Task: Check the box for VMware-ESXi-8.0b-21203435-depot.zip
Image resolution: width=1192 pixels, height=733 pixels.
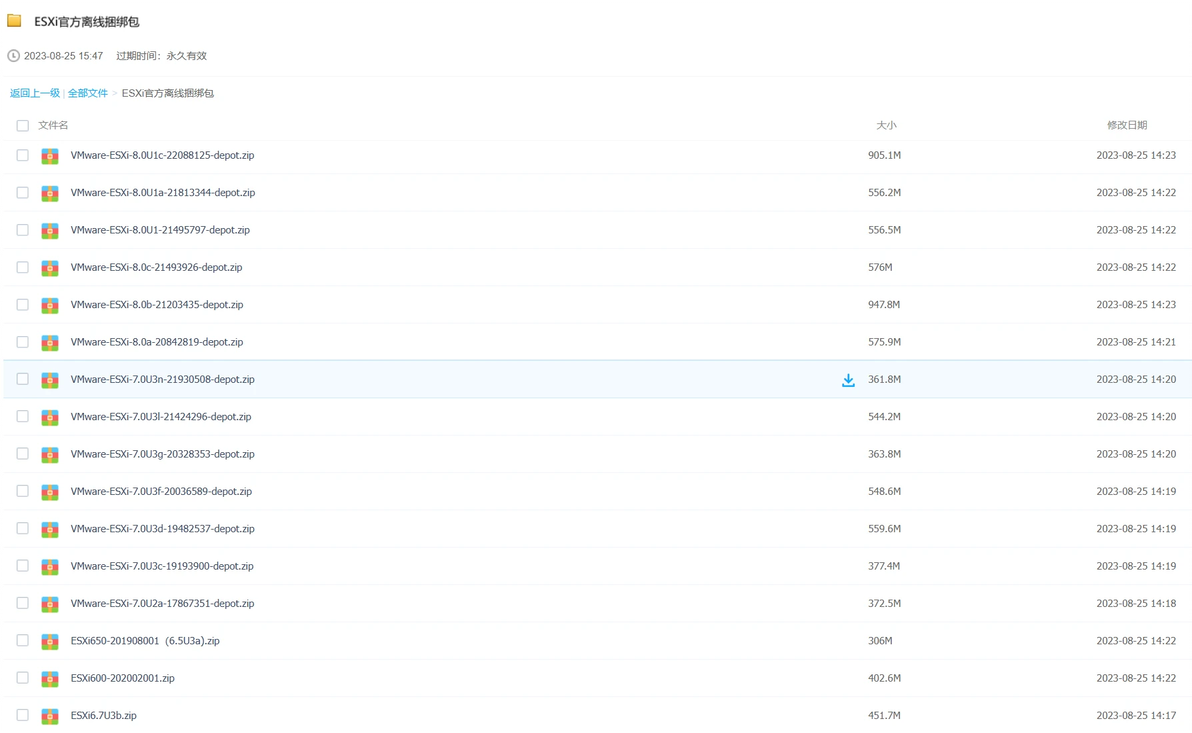Action: pyautogui.click(x=23, y=304)
